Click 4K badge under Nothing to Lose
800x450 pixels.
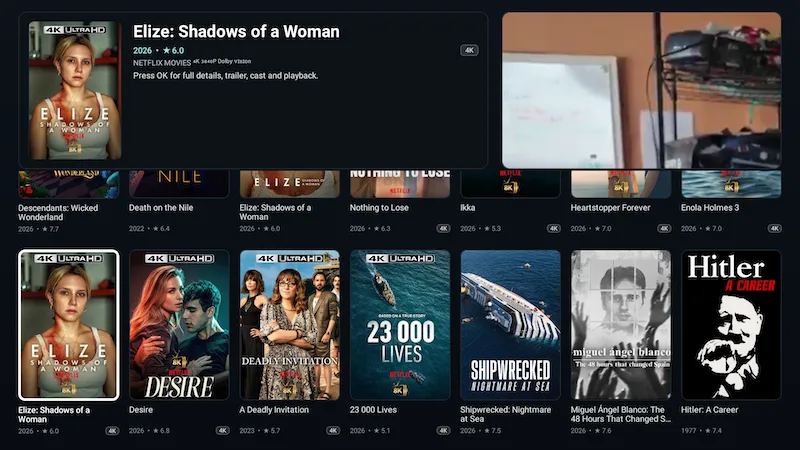443,229
